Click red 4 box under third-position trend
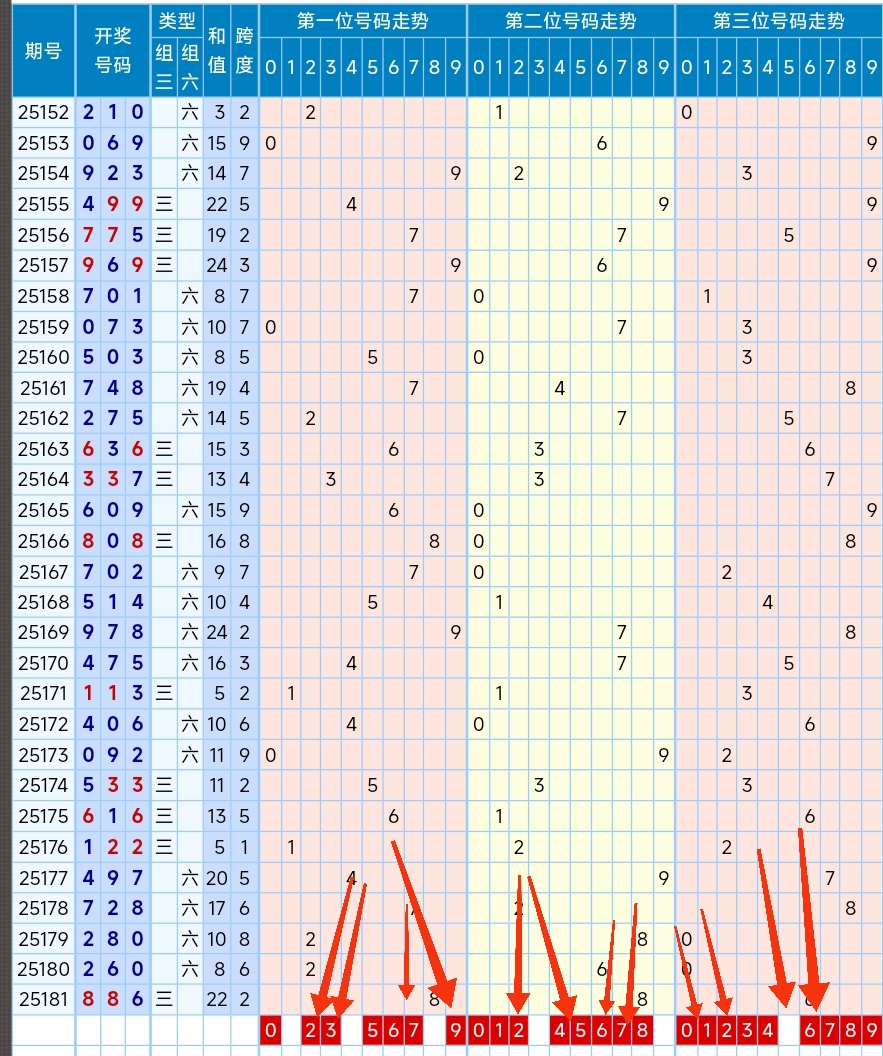Image resolution: width=883 pixels, height=1056 pixels. click(768, 1030)
